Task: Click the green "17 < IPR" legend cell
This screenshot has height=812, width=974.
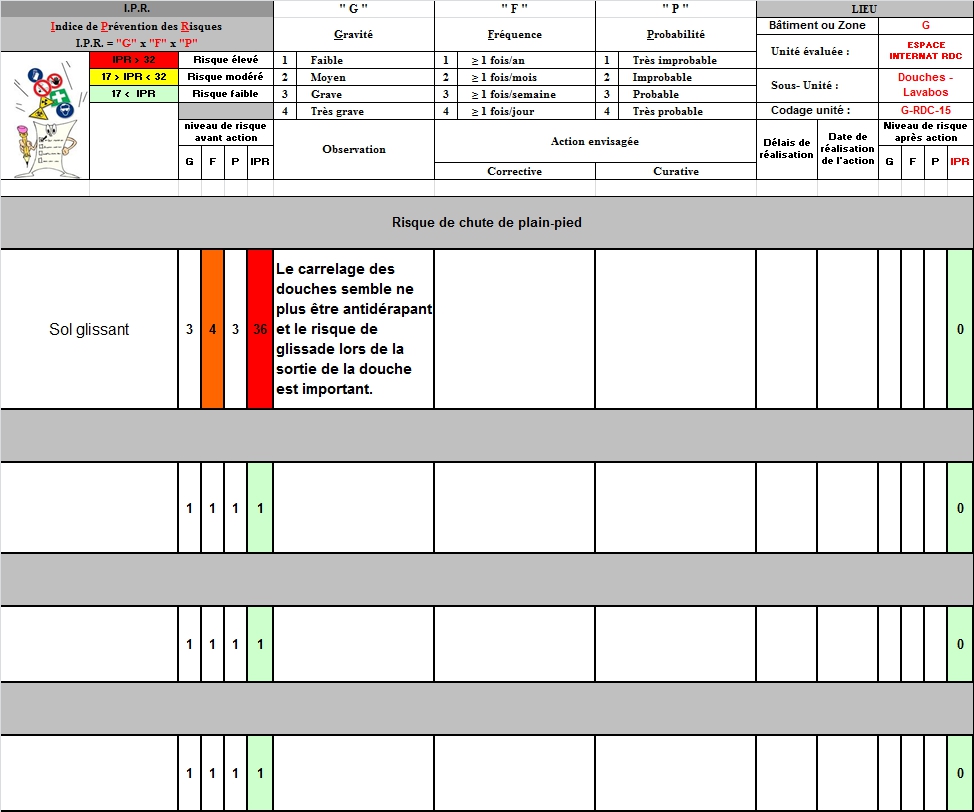Action: coord(133,94)
